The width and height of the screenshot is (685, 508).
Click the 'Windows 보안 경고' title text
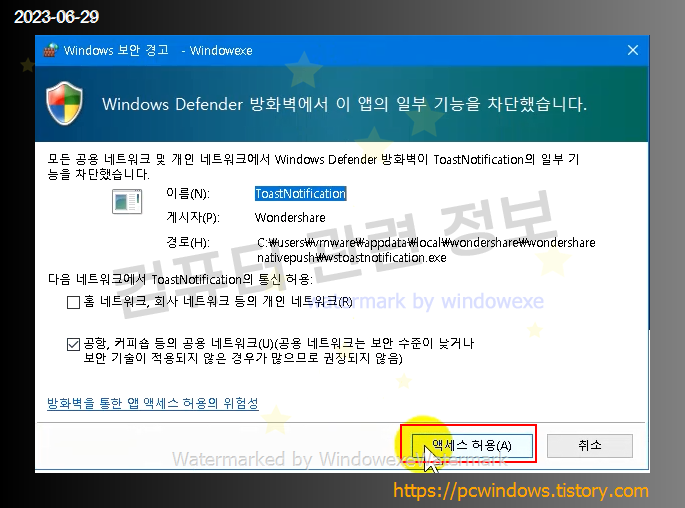[116, 50]
